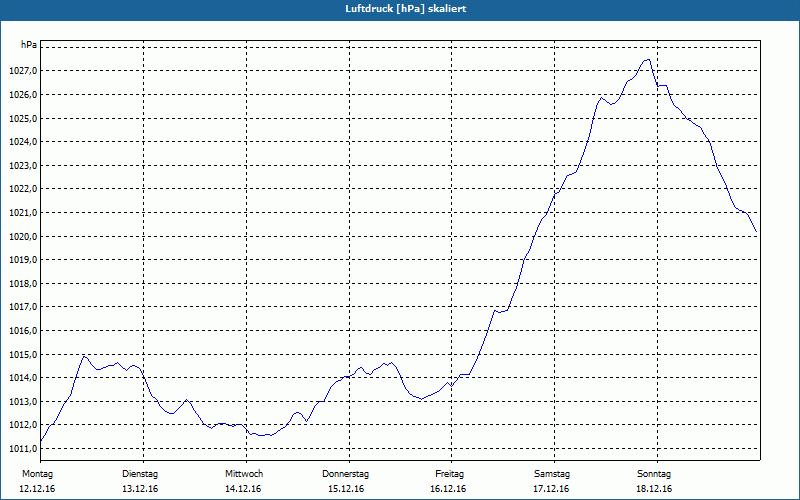Click the date label 15.12.16

[346, 489]
